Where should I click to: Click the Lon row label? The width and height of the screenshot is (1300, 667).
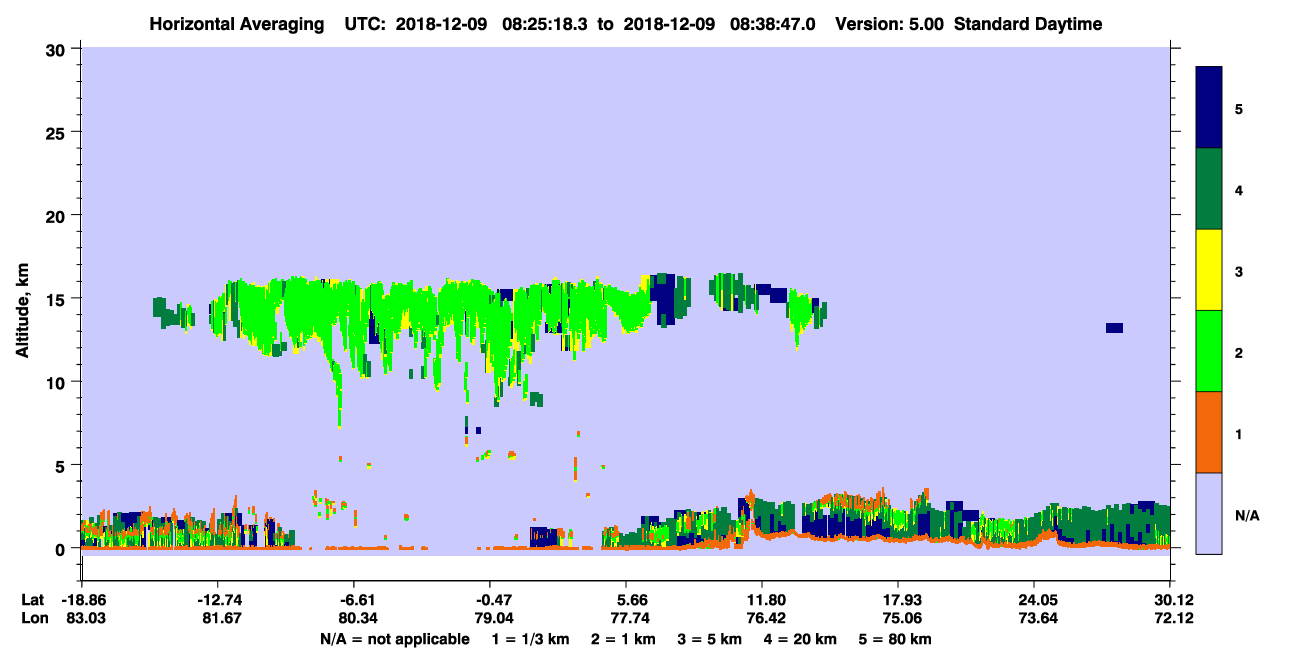33,618
